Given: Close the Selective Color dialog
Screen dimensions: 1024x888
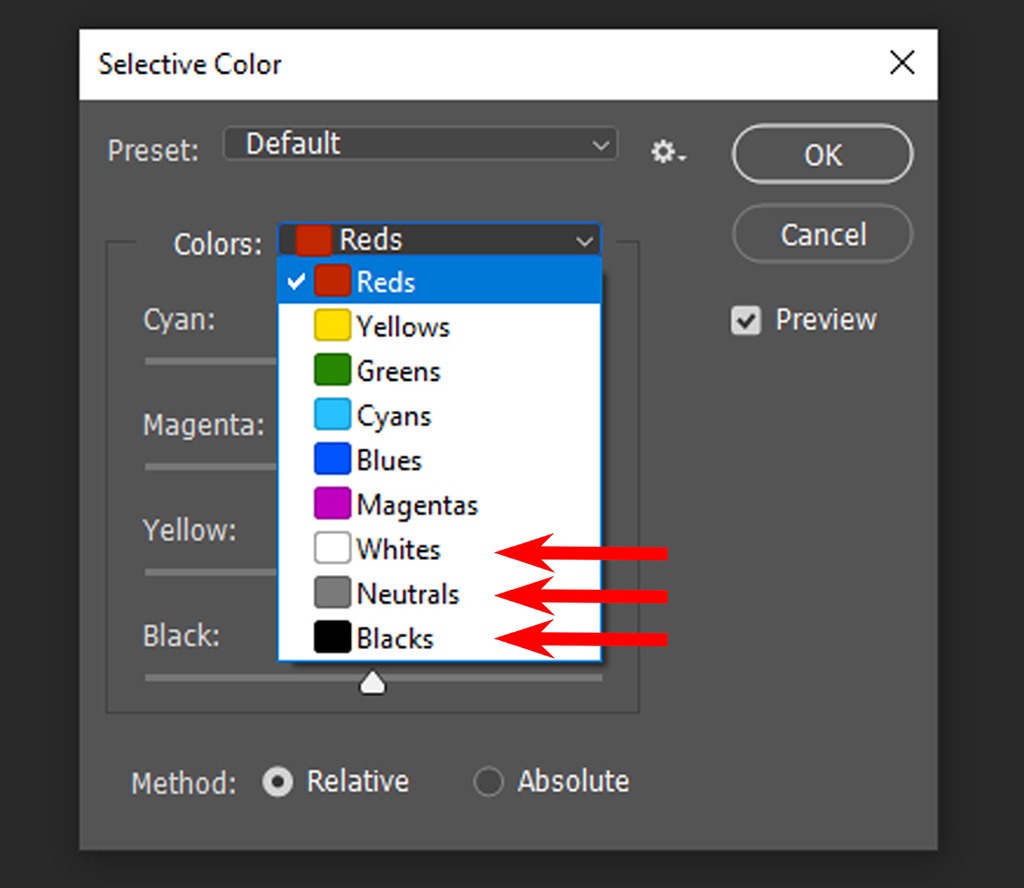Looking at the screenshot, I should (x=901, y=64).
